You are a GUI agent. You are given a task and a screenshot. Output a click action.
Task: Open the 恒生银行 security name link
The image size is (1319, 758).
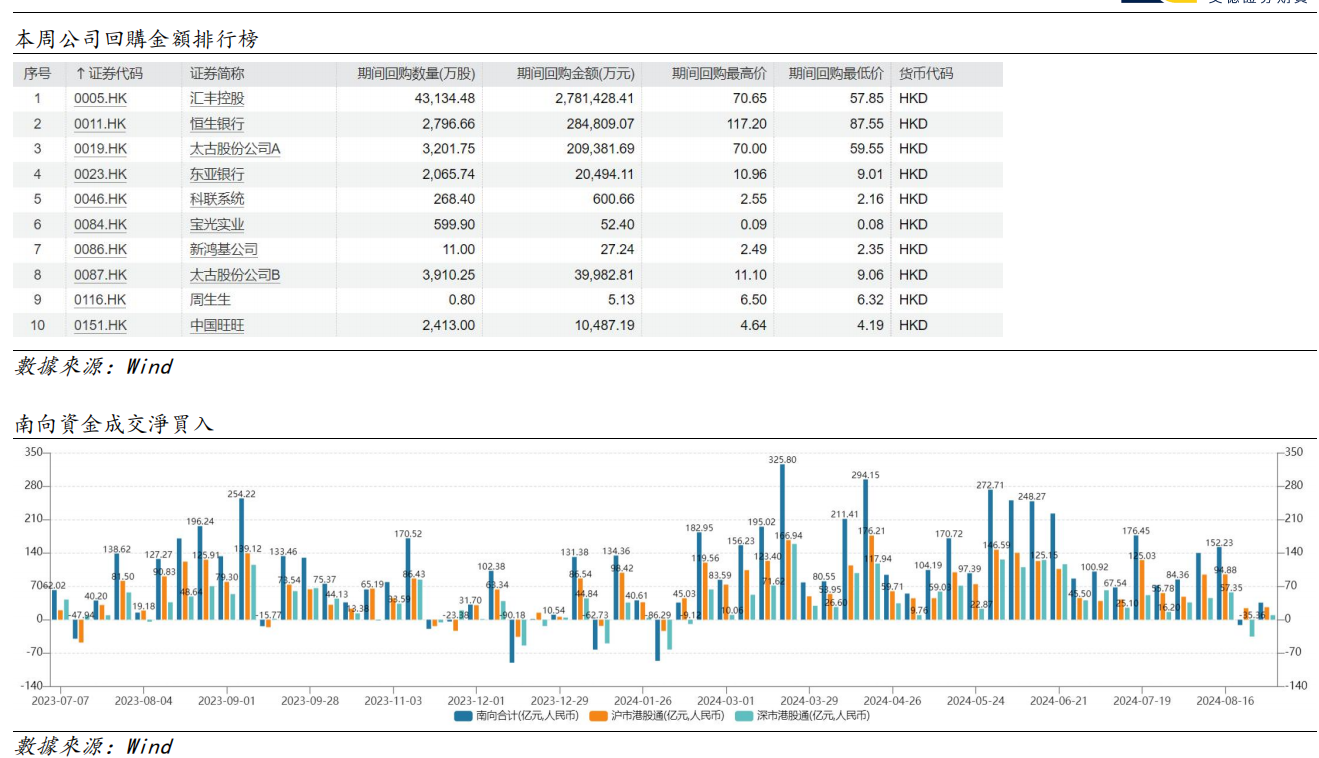(x=217, y=124)
